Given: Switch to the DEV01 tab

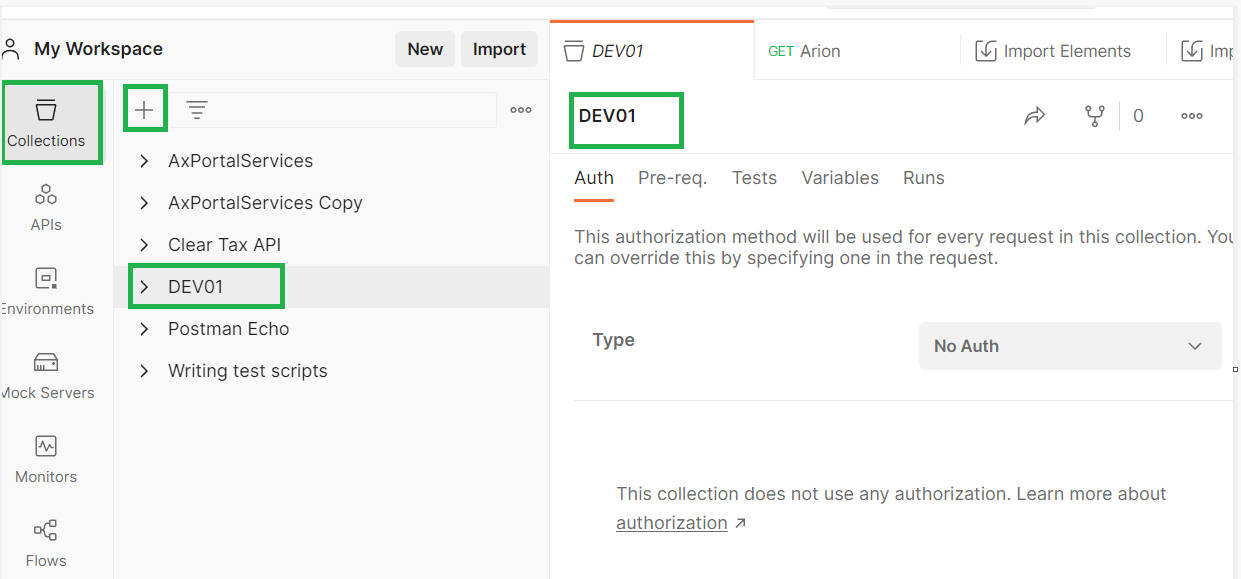Looking at the screenshot, I should pos(651,51).
